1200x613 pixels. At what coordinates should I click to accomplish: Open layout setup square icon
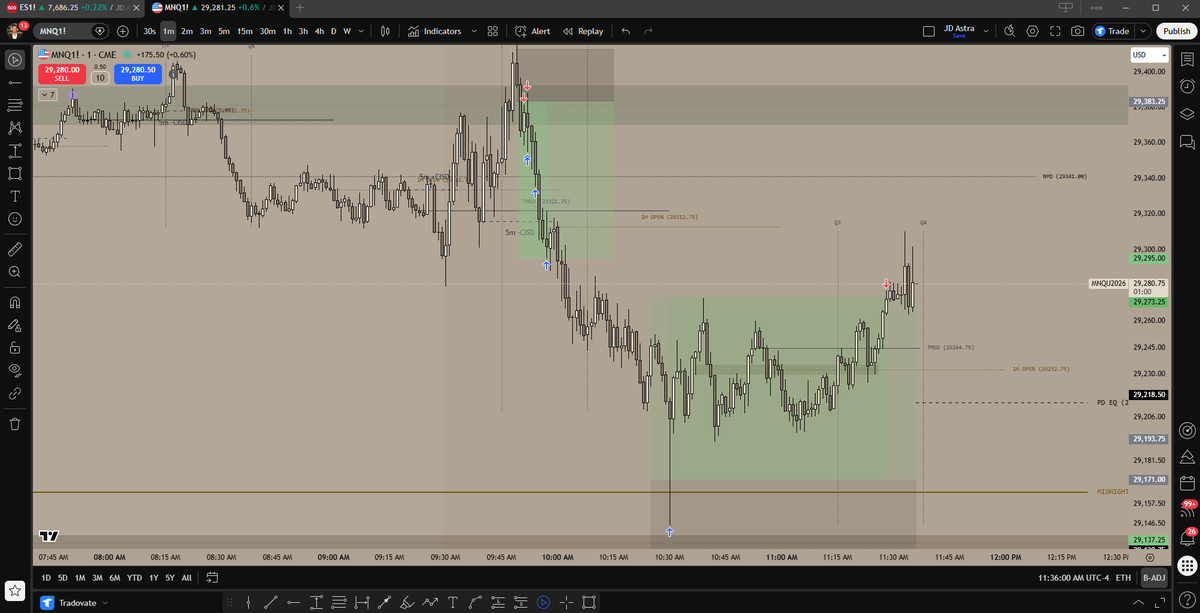(x=929, y=31)
